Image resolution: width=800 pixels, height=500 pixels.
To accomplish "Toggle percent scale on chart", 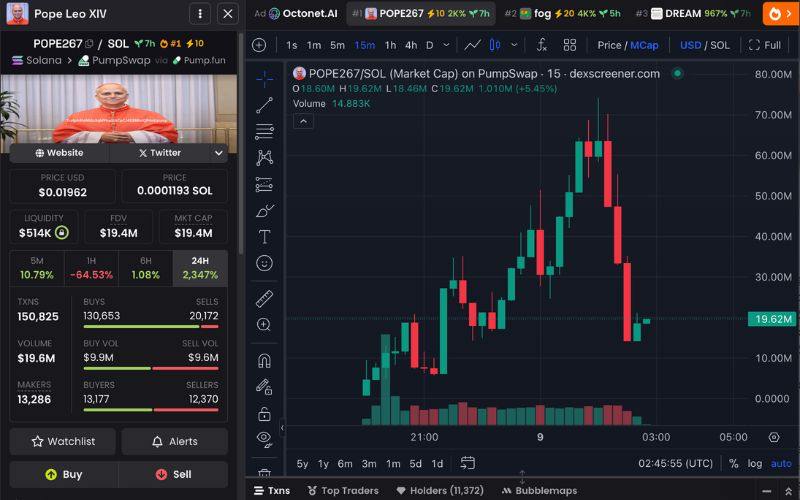I will click(734, 463).
